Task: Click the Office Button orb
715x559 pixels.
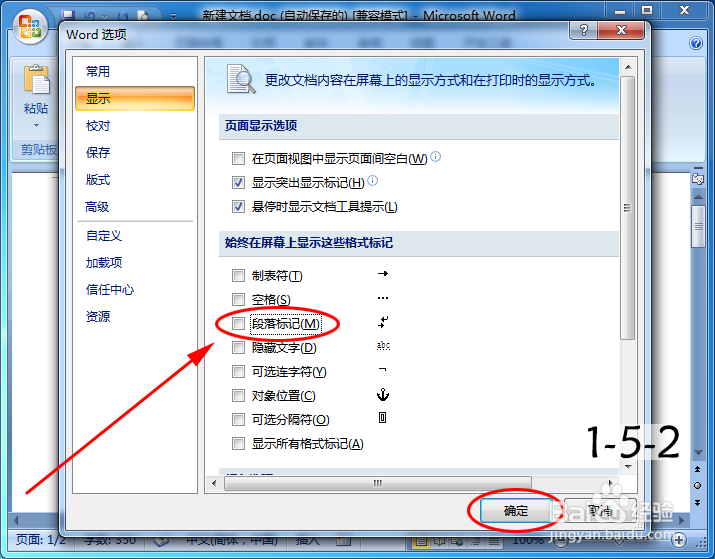Action: 31,26
